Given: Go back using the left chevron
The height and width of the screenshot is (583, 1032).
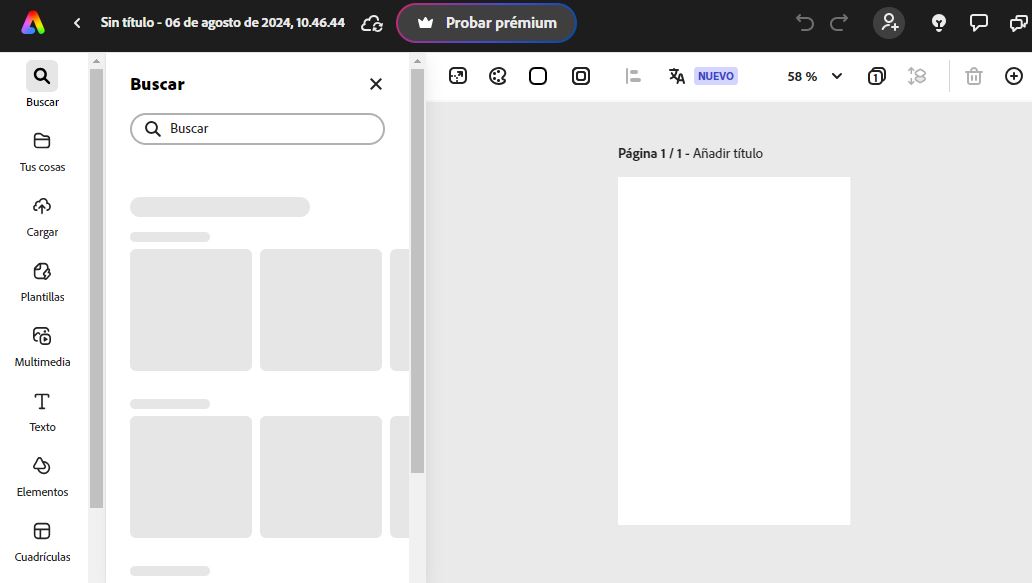Looking at the screenshot, I should point(77,23).
